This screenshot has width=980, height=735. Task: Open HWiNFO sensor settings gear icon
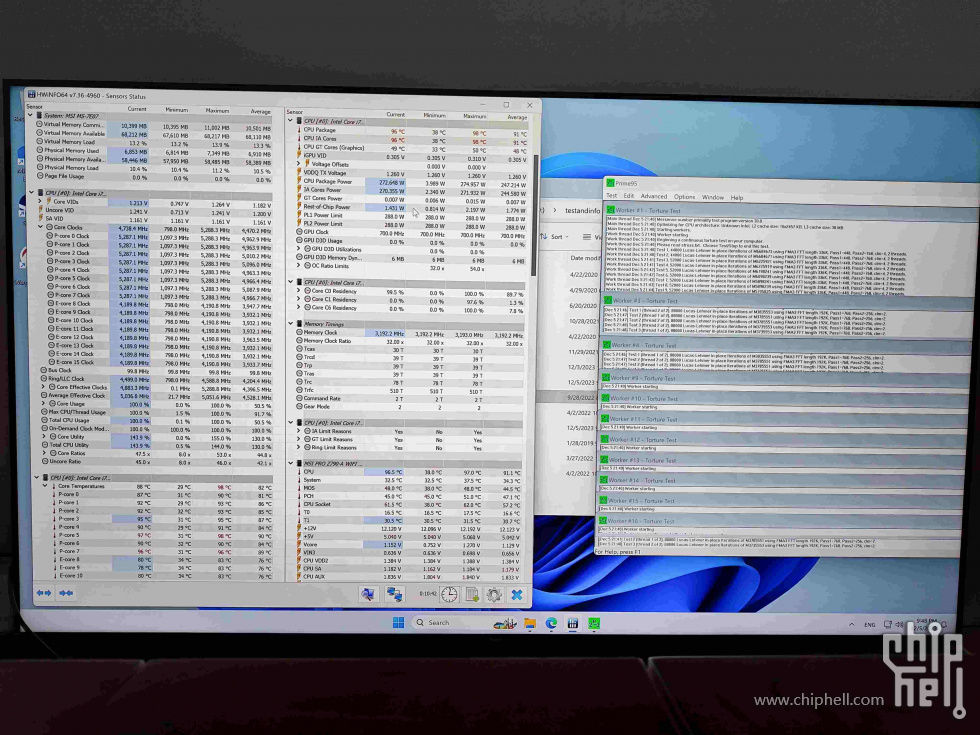tap(494, 594)
